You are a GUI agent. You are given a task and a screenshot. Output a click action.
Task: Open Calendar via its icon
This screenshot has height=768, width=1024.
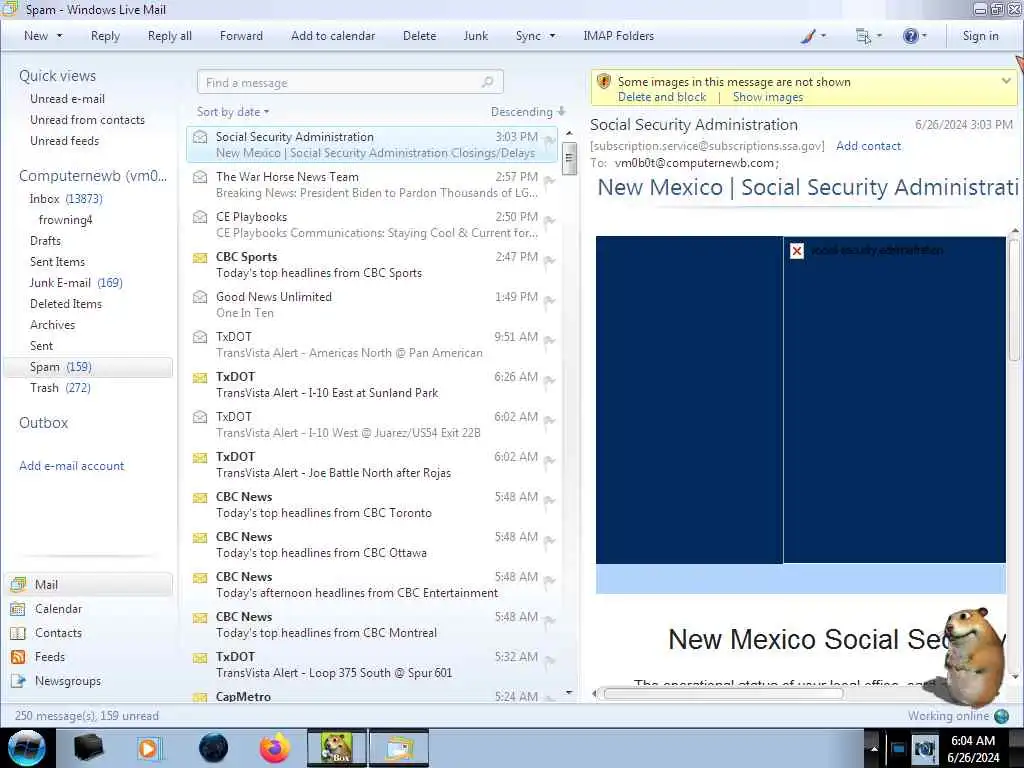tap(18, 609)
